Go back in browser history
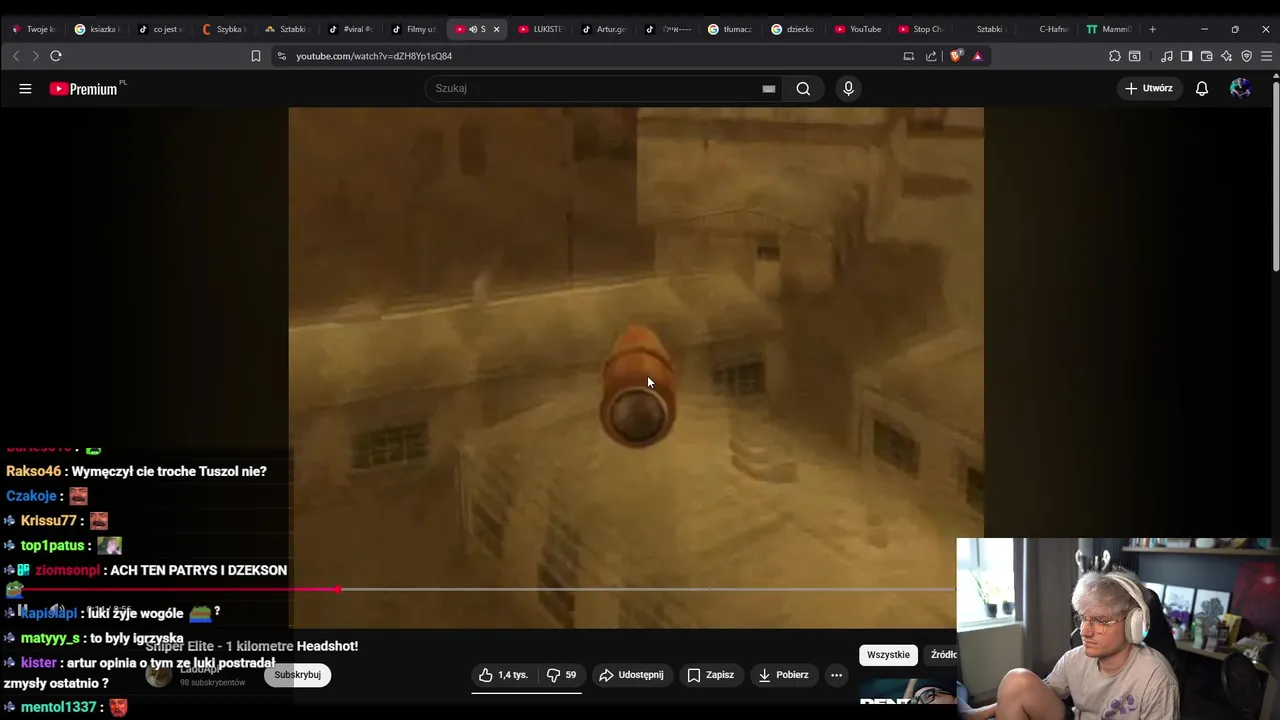The height and width of the screenshot is (720, 1280). coord(16,56)
